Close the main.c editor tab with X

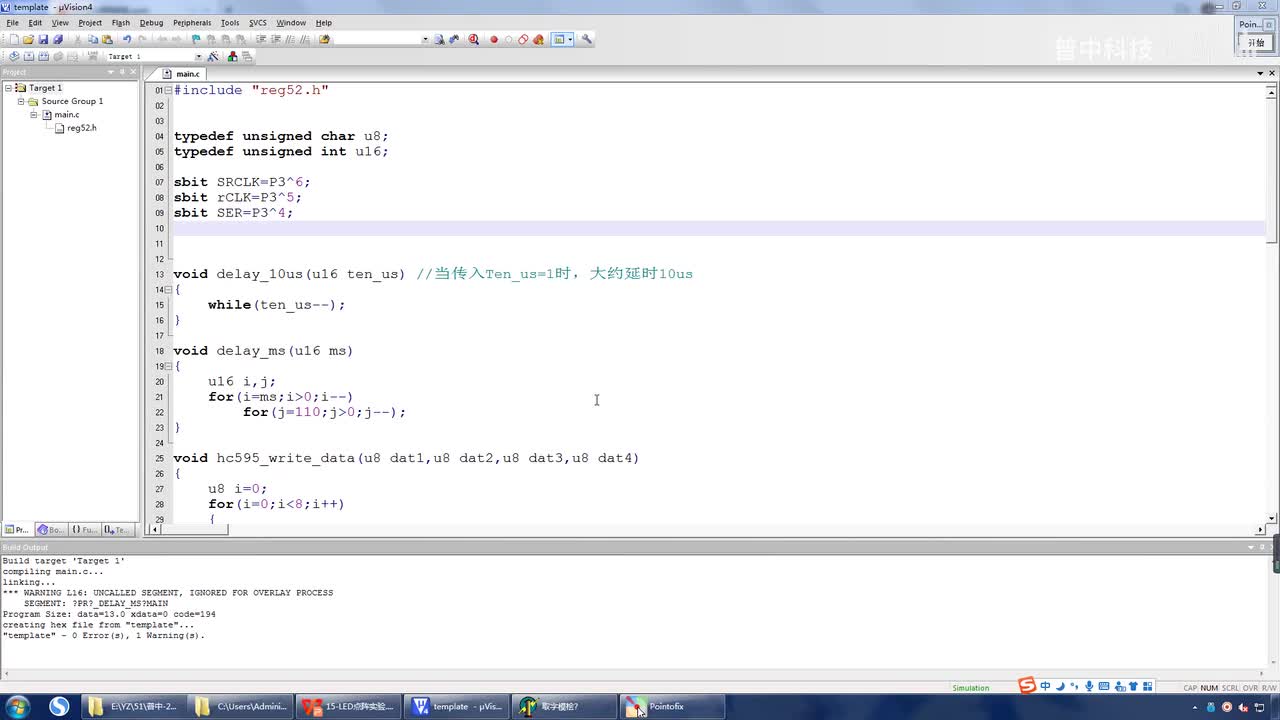[x=1272, y=73]
